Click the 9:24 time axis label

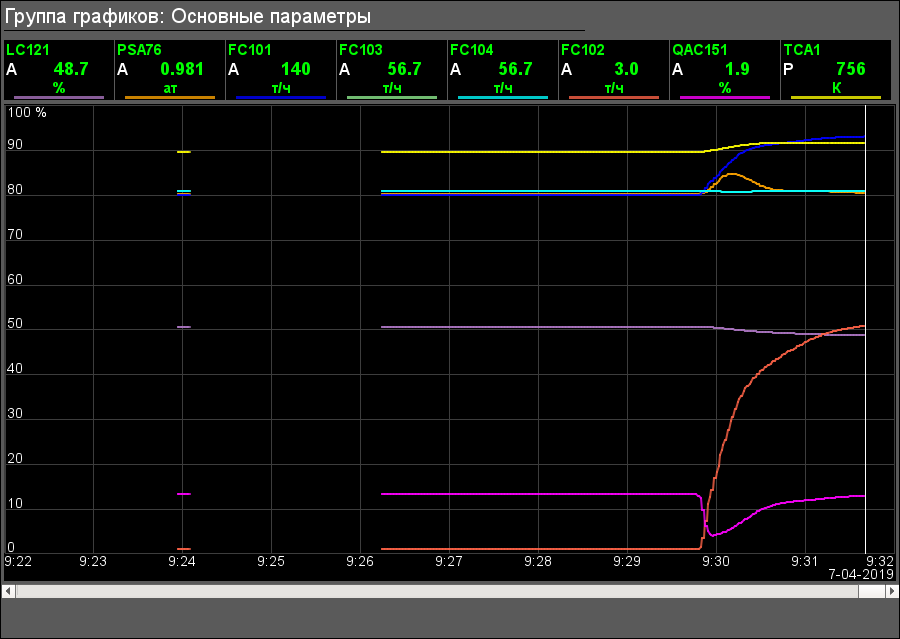[182, 561]
